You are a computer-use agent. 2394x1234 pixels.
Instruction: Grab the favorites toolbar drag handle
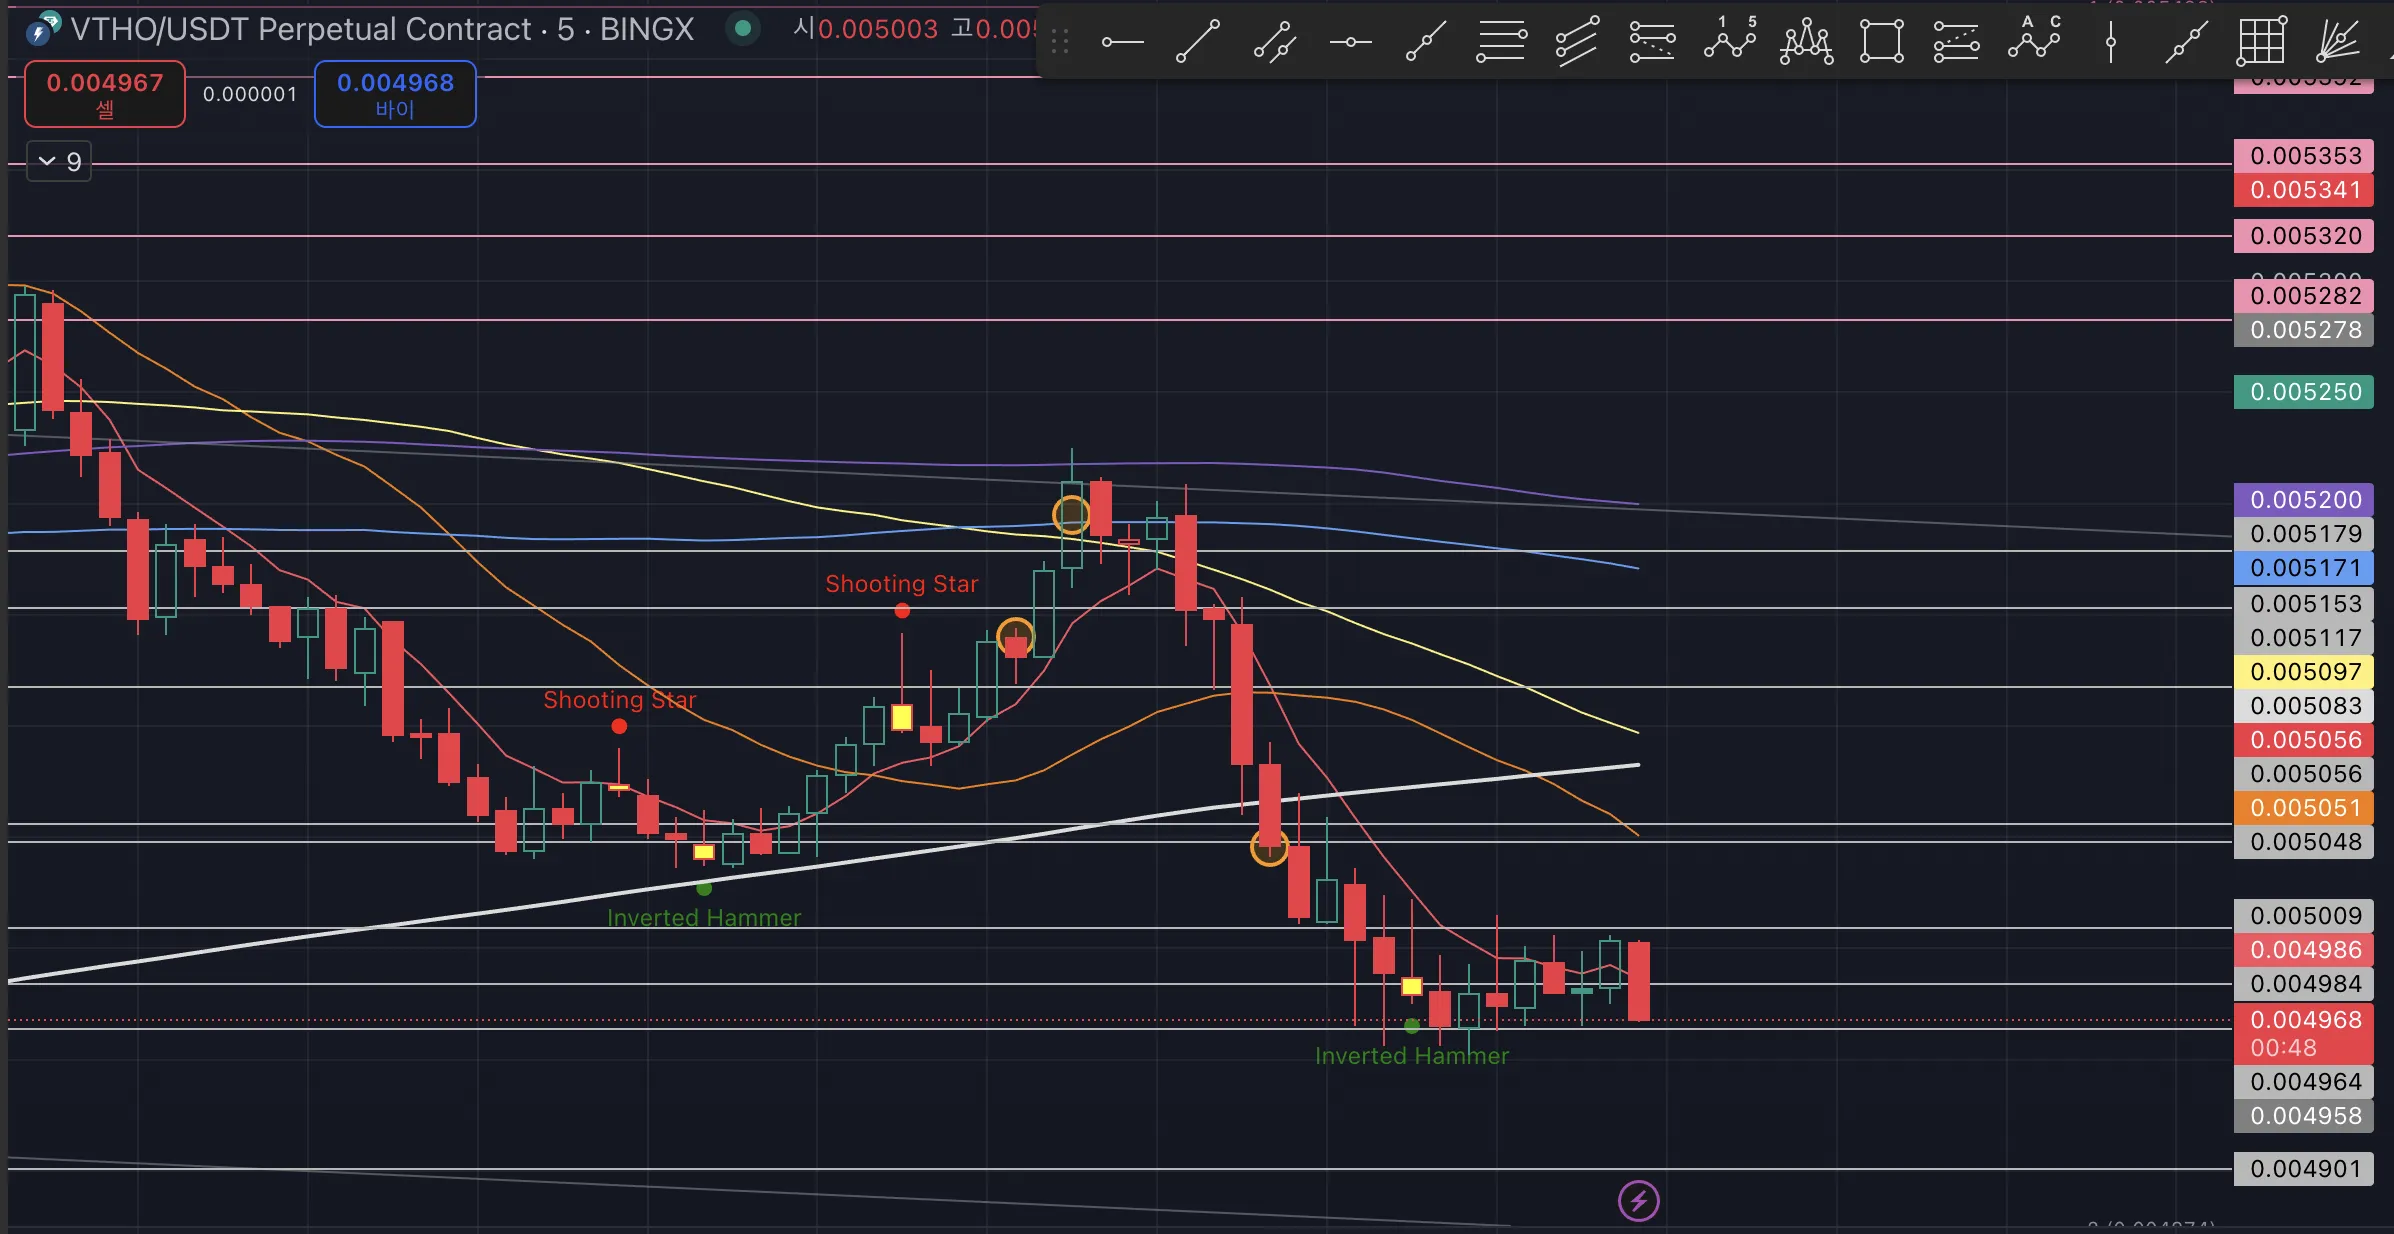1060,42
